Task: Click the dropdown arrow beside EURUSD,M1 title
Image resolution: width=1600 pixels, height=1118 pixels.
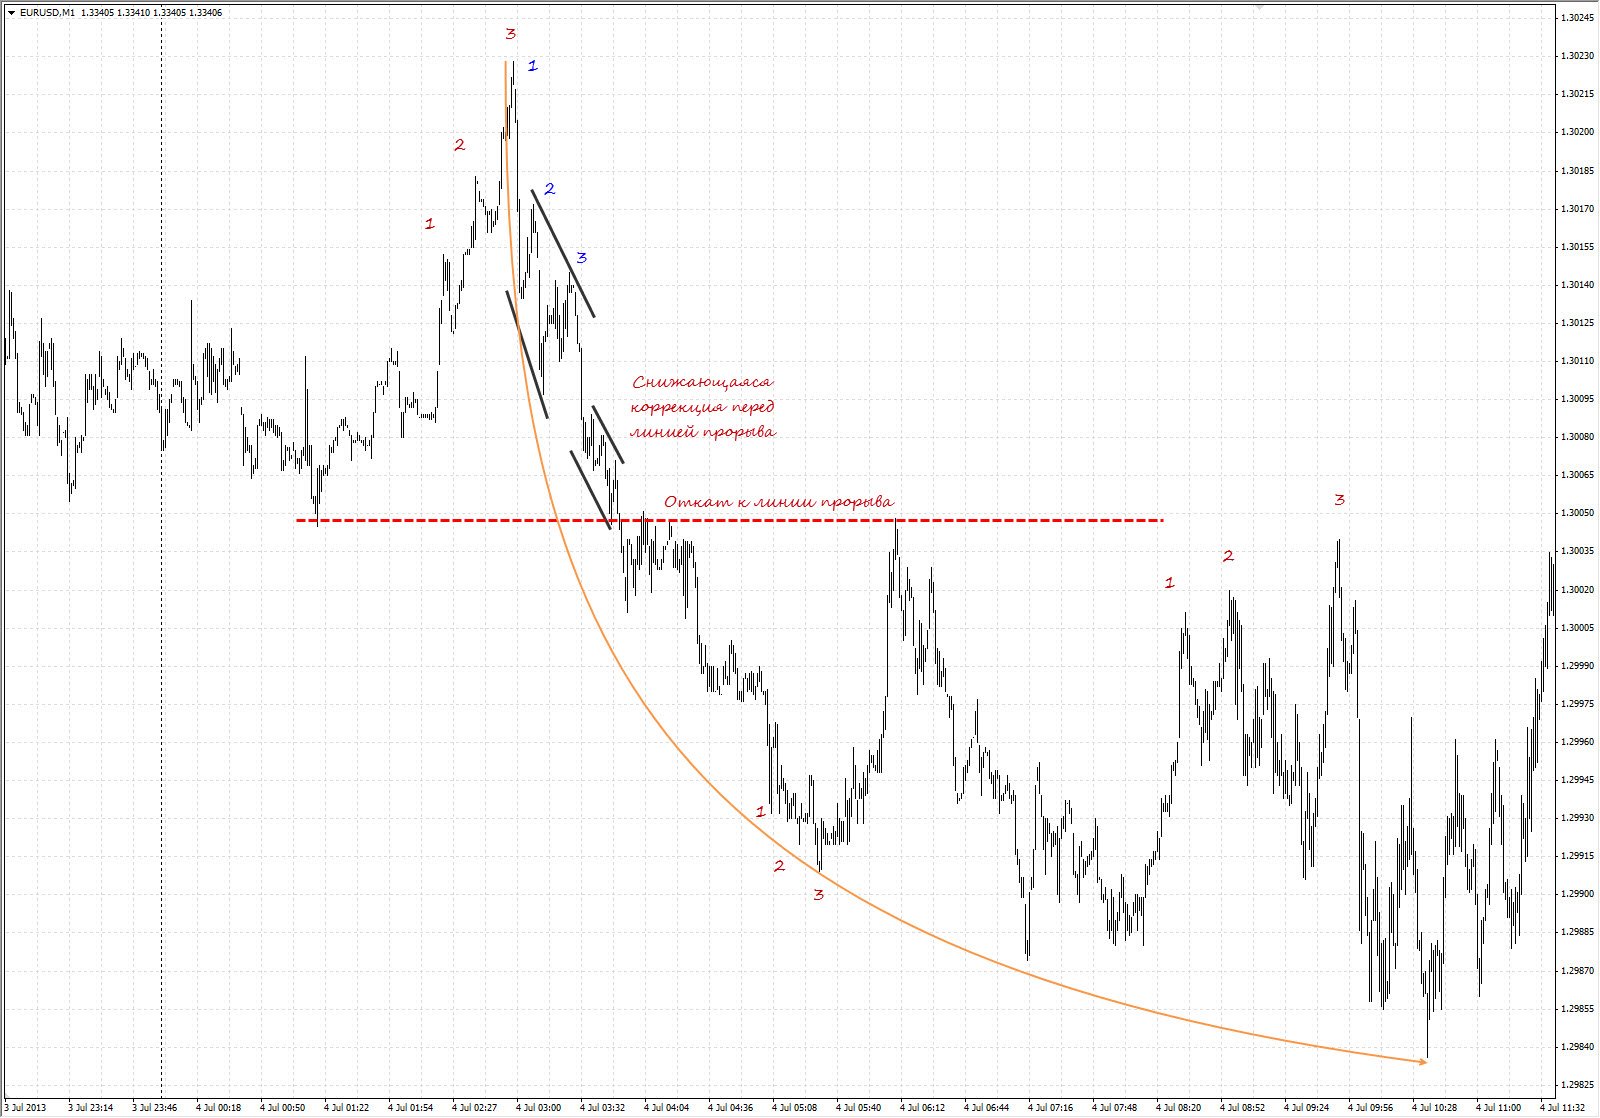Action: (x=11, y=13)
